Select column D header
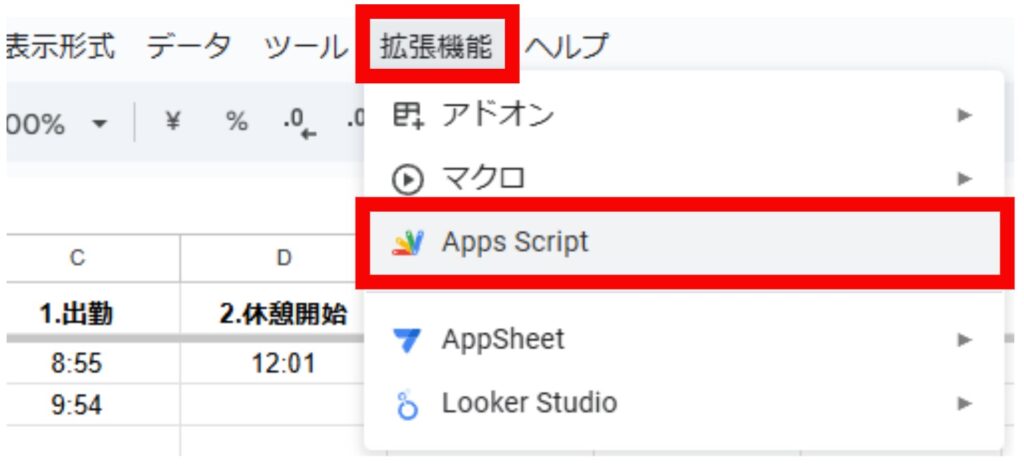Viewport: 1024px width, 471px height. pyautogui.click(x=283, y=259)
